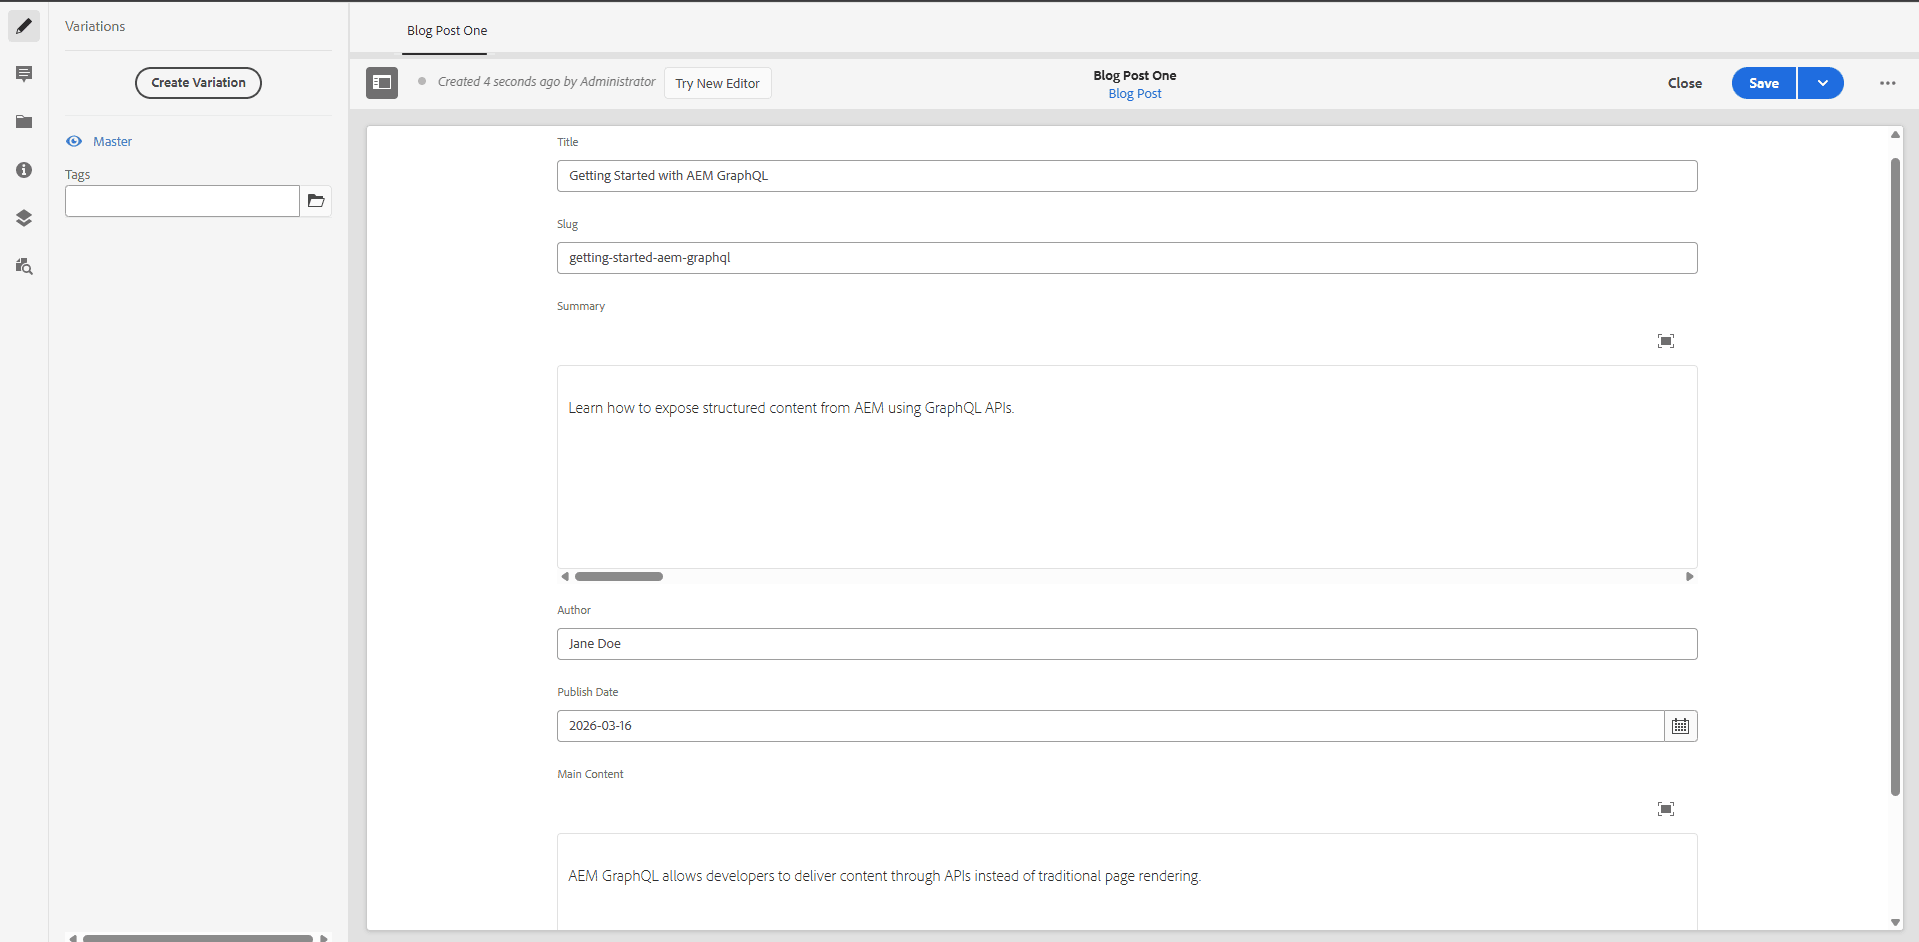Open the Blog Post model link

[1134, 94]
